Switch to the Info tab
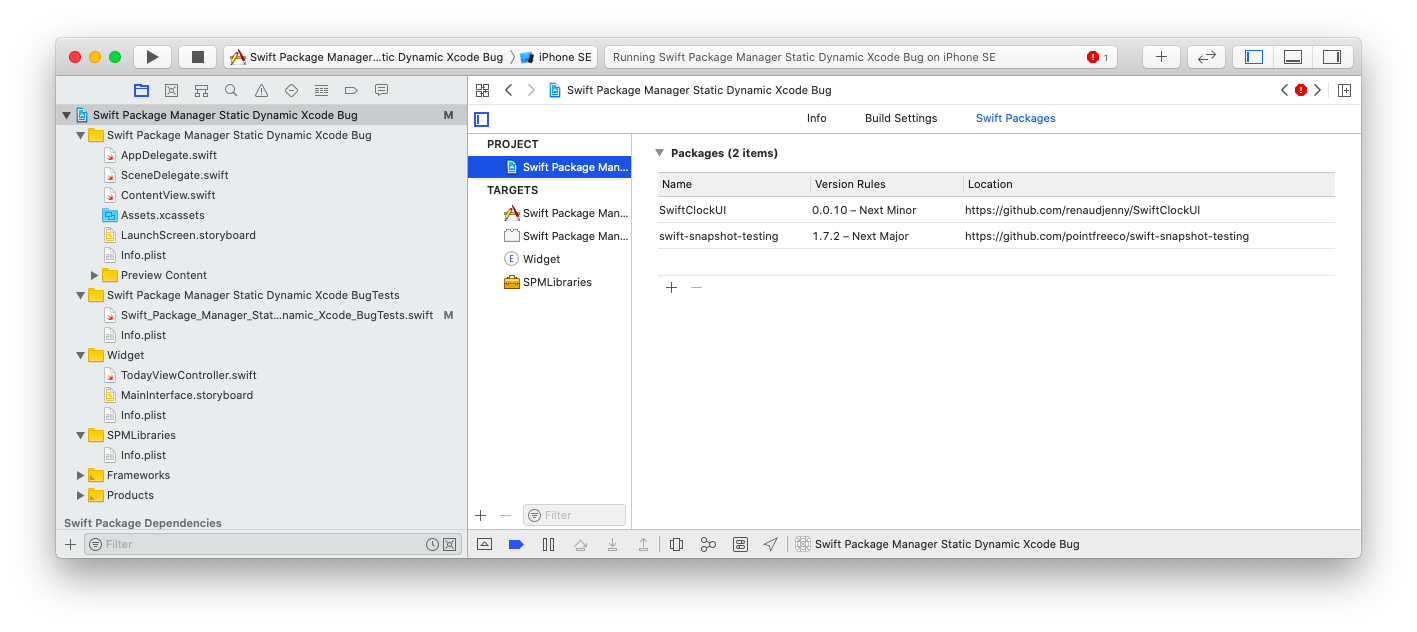Image resolution: width=1417 pixels, height=632 pixels. point(817,118)
